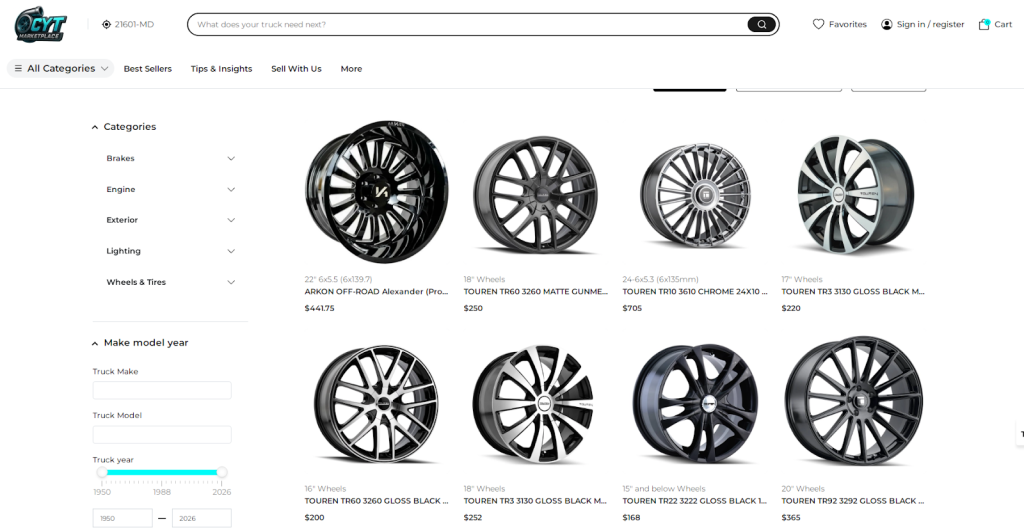Open ARKON OFF-ROAD Alexander product link
This screenshot has width=1024, height=528.
[x=376, y=292]
